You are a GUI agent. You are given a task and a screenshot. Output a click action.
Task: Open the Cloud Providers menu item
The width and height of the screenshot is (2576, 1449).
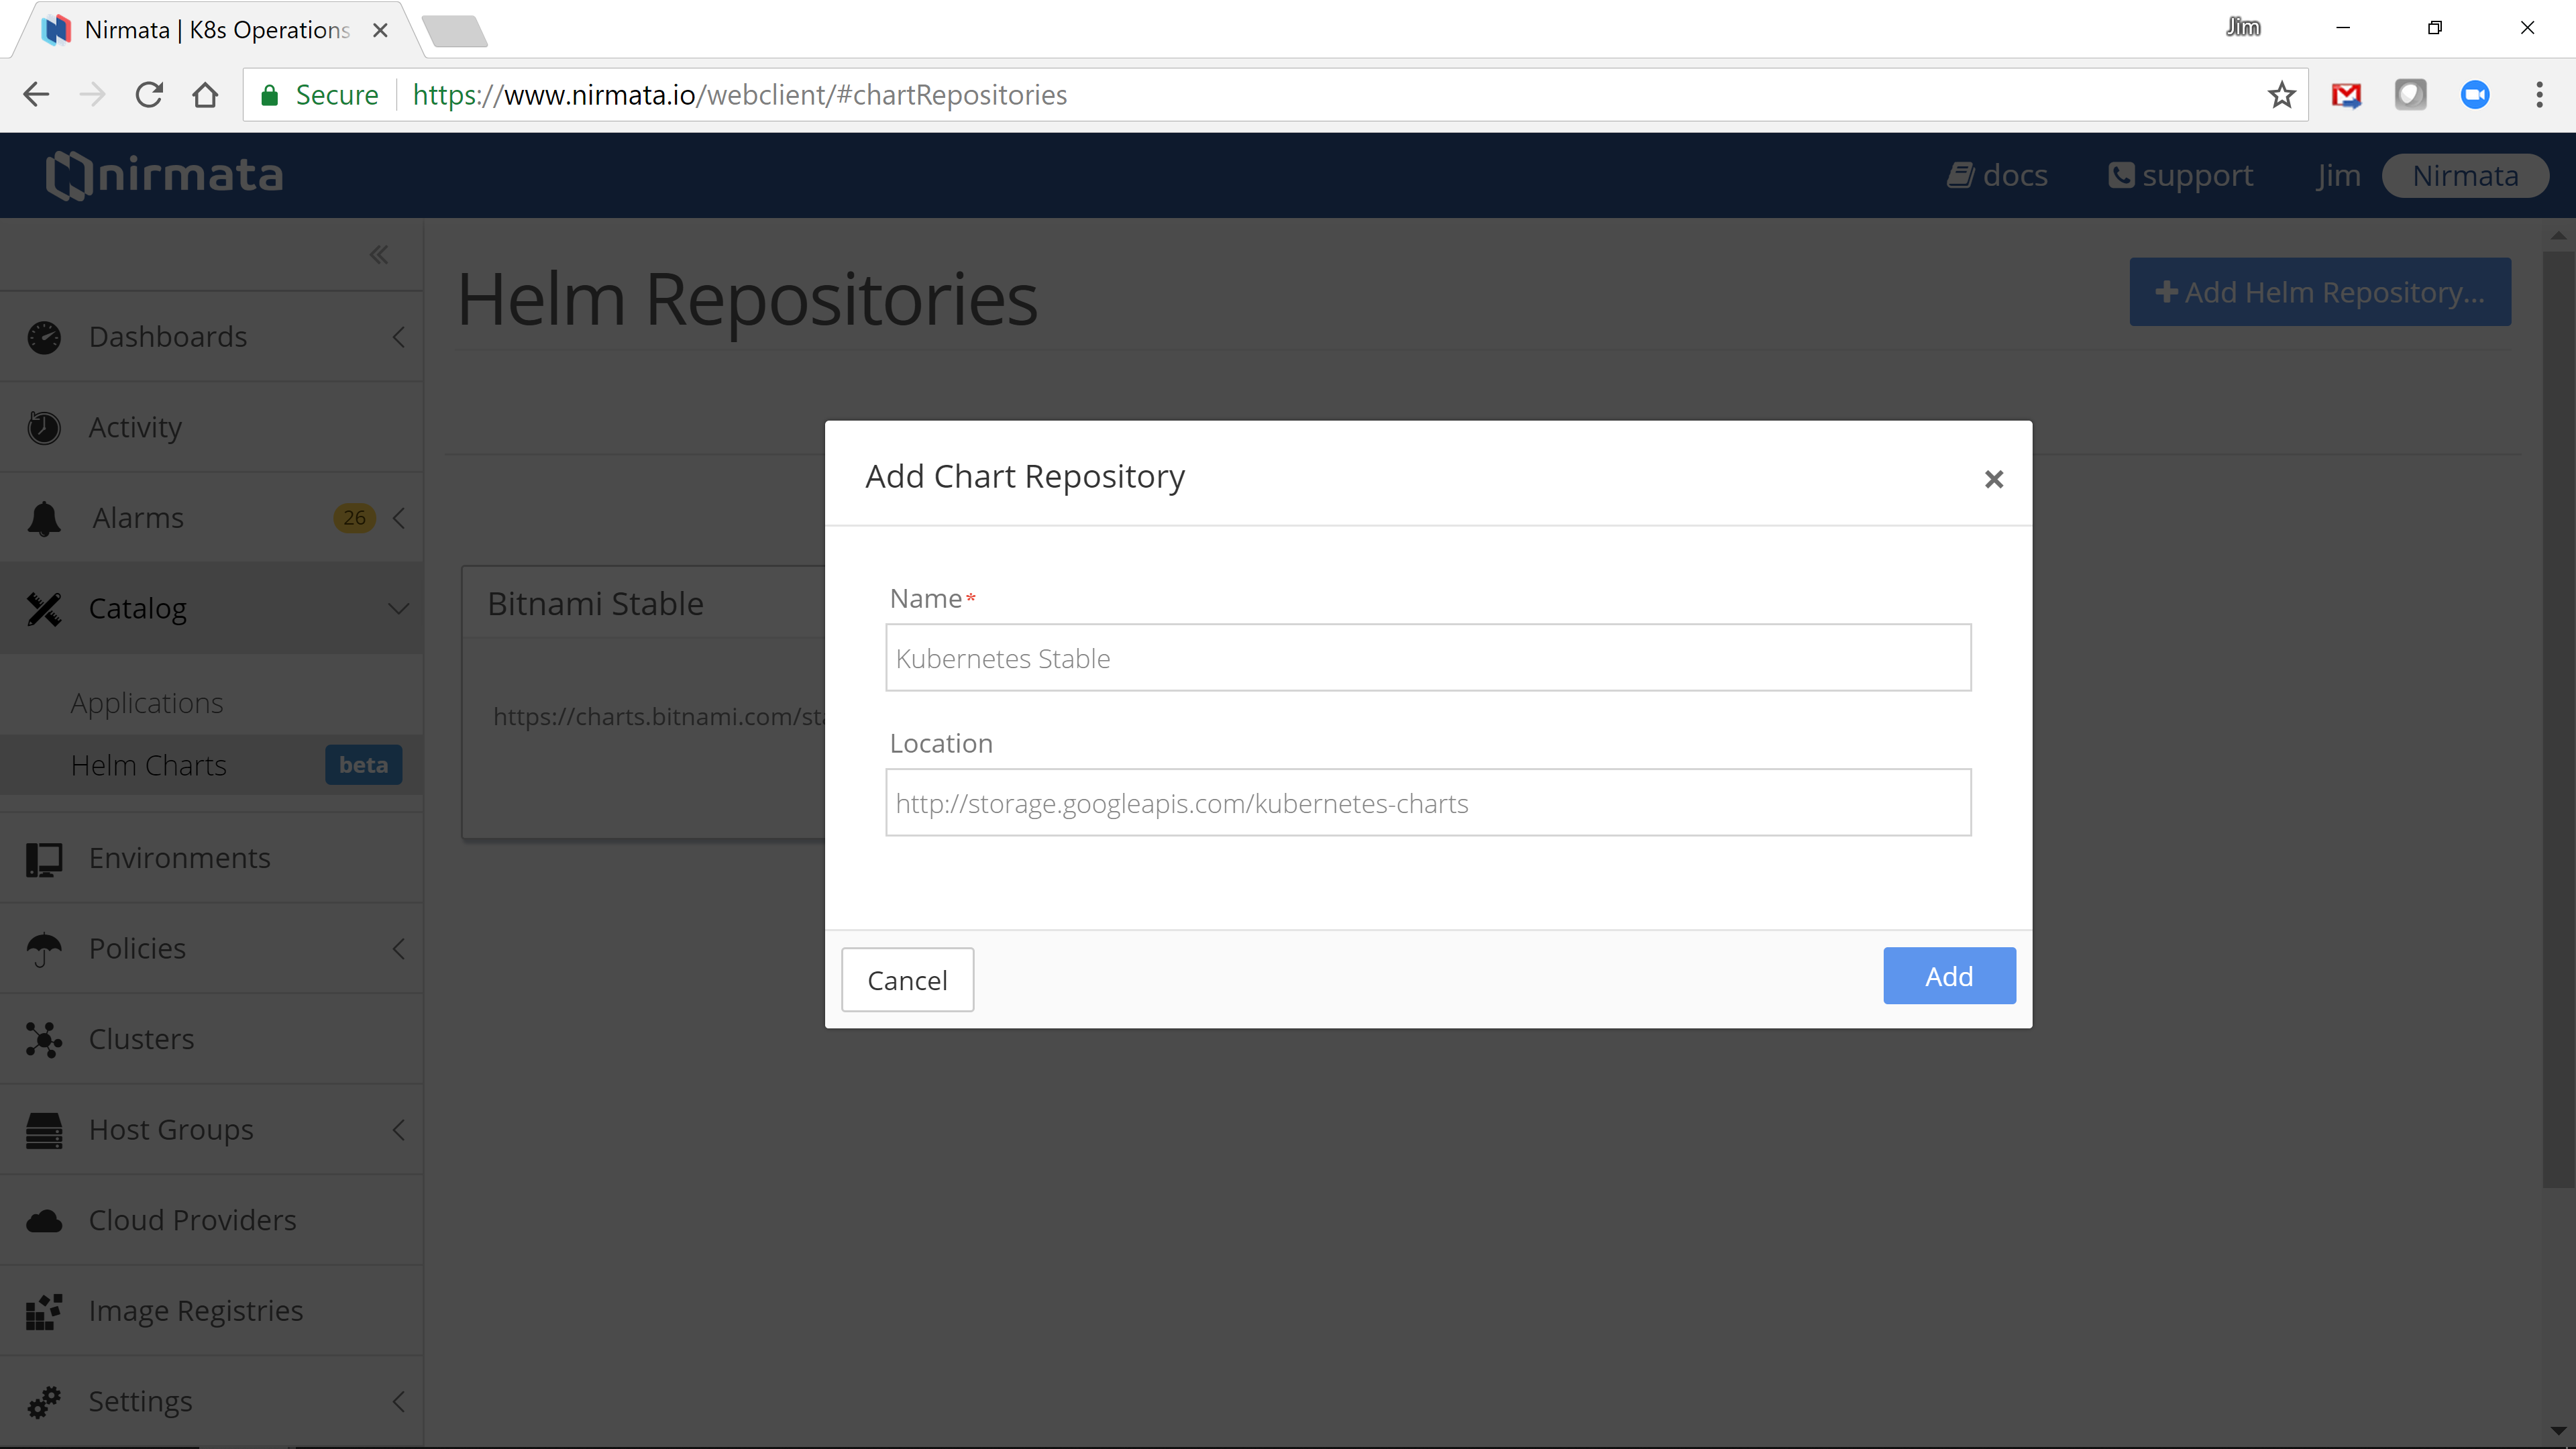point(193,1220)
